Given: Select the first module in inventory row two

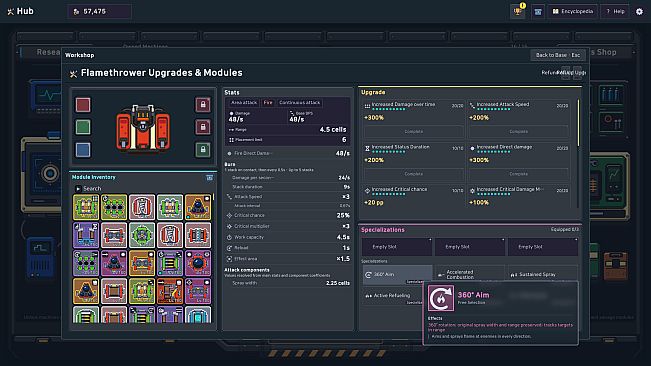Looking at the screenshot, I should [x=86, y=235].
